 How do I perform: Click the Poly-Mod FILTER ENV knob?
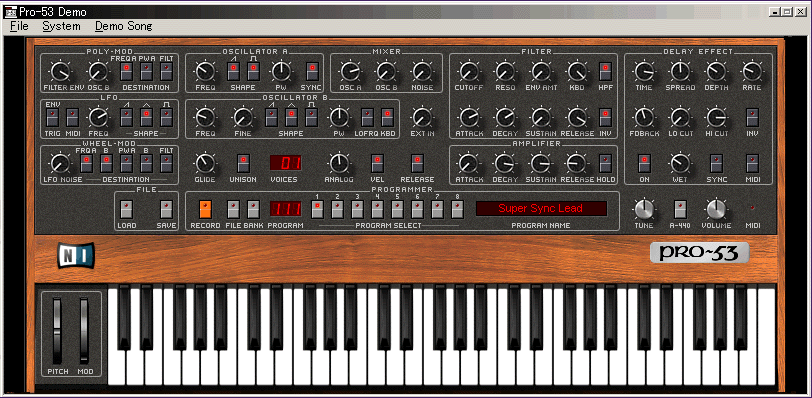[x=60, y=71]
